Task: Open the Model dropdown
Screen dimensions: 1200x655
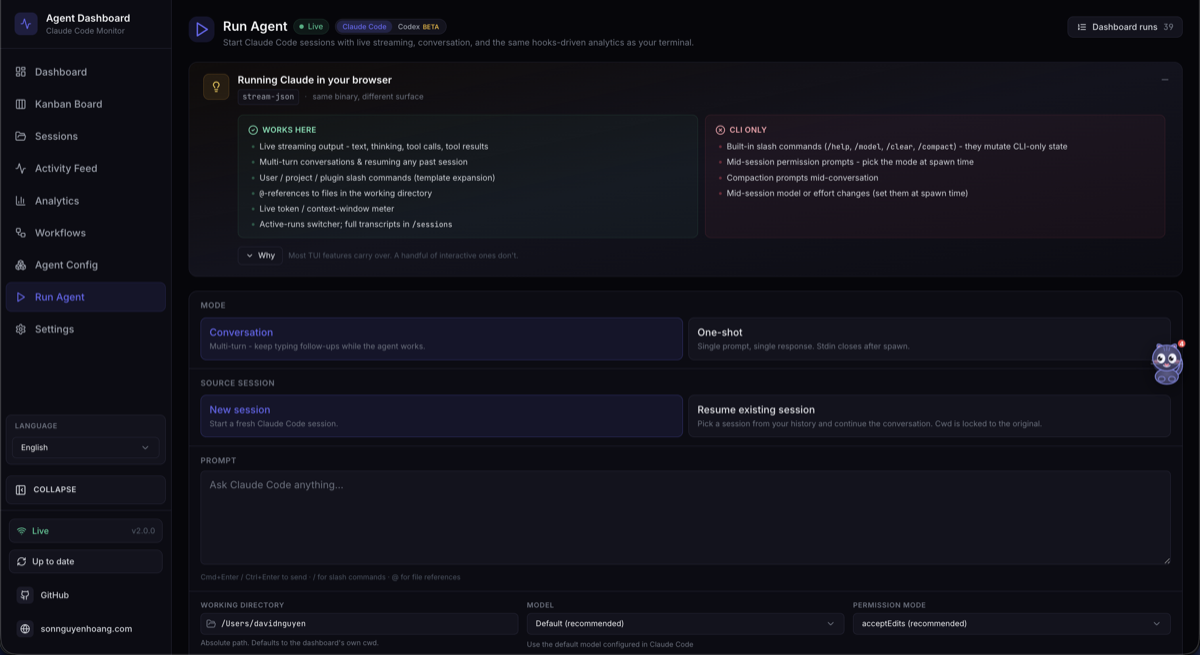Action: click(685, 624)
